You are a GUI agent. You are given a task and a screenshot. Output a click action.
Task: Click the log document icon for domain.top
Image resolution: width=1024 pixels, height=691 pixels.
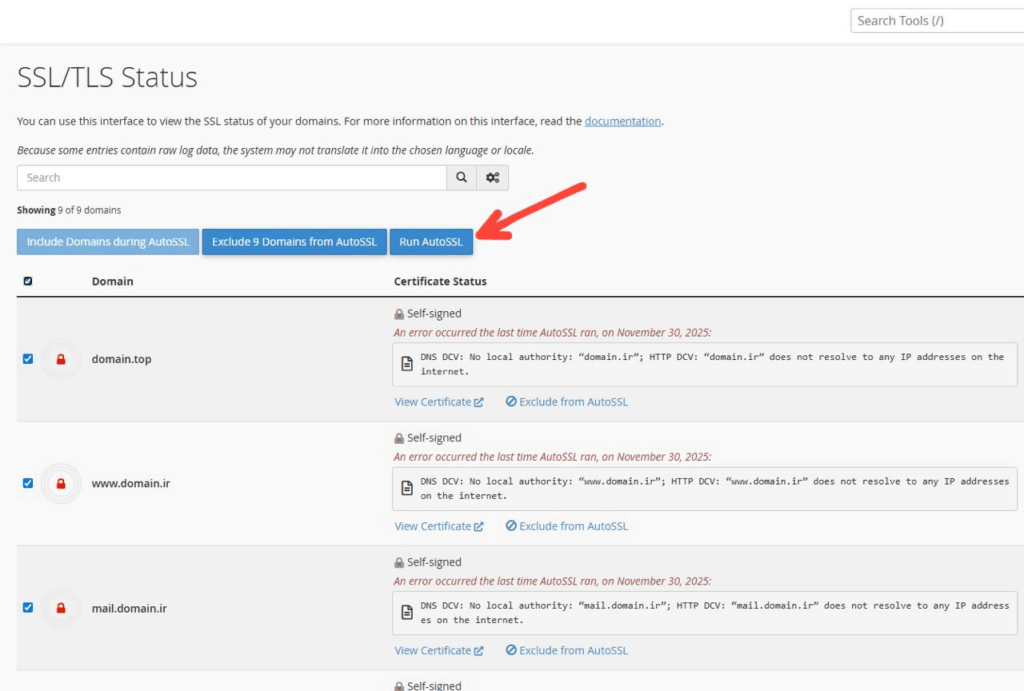pos(407,364)
